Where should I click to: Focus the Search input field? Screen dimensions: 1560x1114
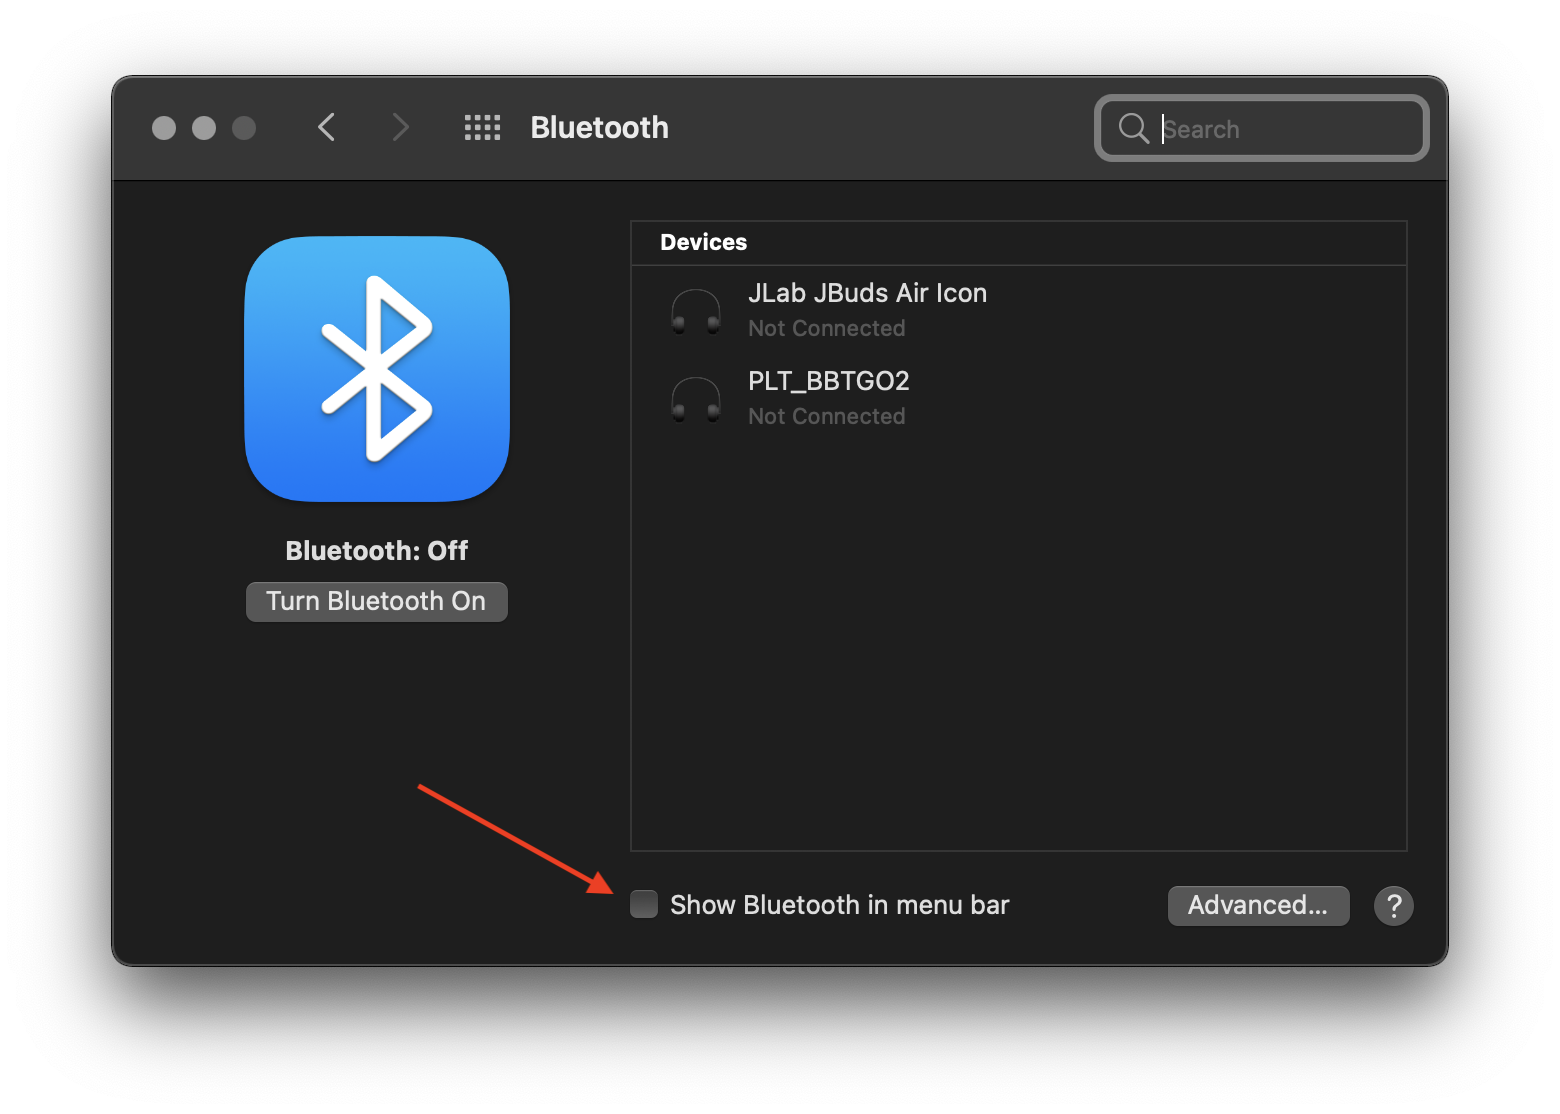click(x=1262, y=128)
